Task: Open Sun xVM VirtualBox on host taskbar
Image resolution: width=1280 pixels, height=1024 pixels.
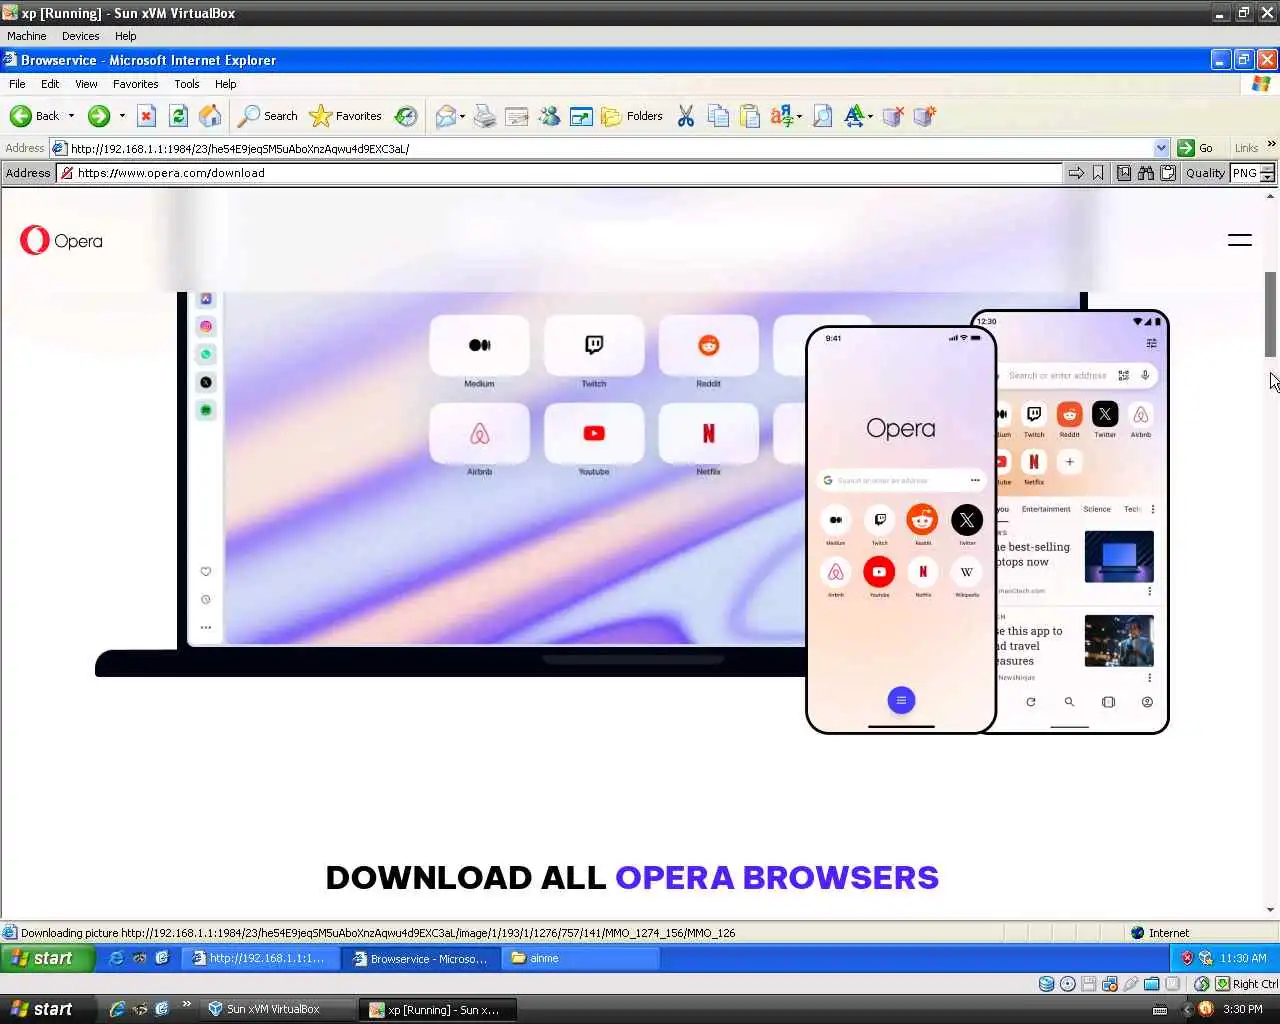Action: click(x=277, y=1009)
